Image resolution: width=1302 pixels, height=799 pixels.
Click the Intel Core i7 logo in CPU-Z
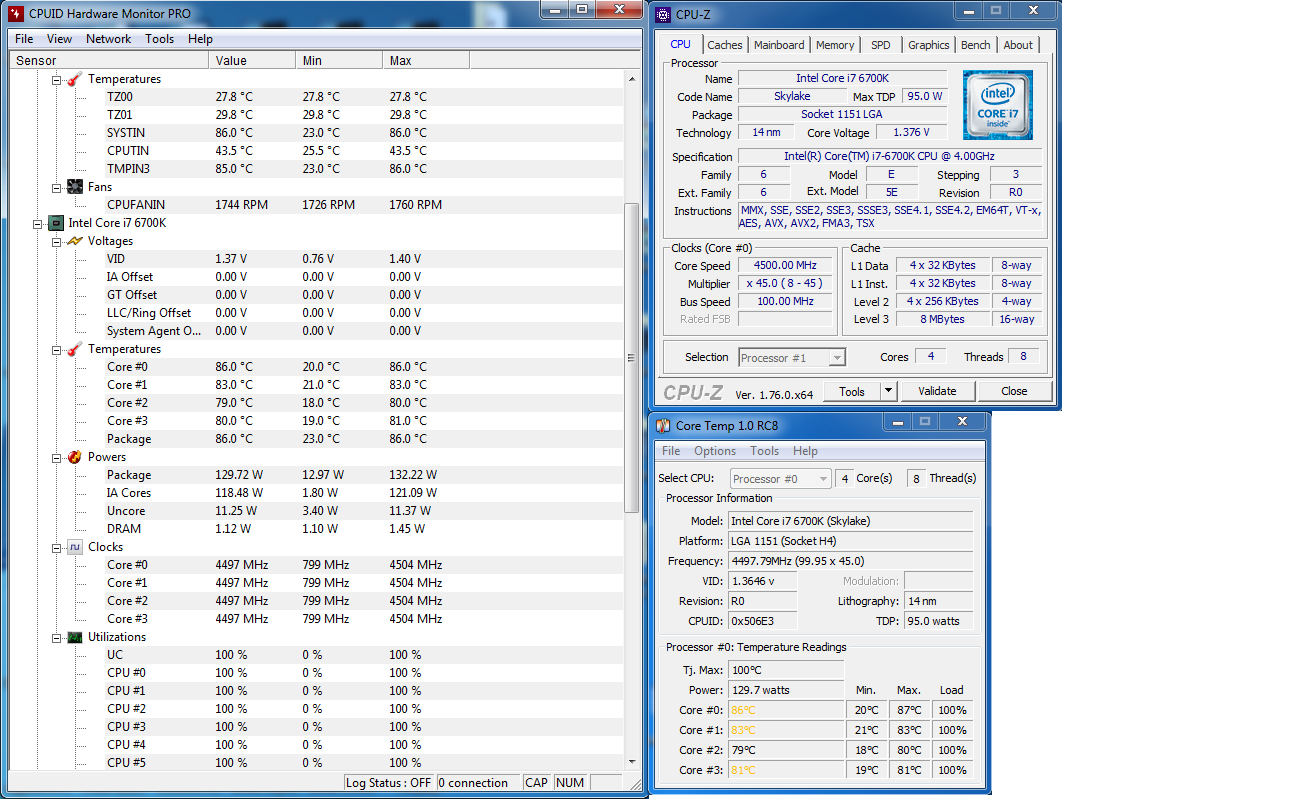[x=998, y=105]
